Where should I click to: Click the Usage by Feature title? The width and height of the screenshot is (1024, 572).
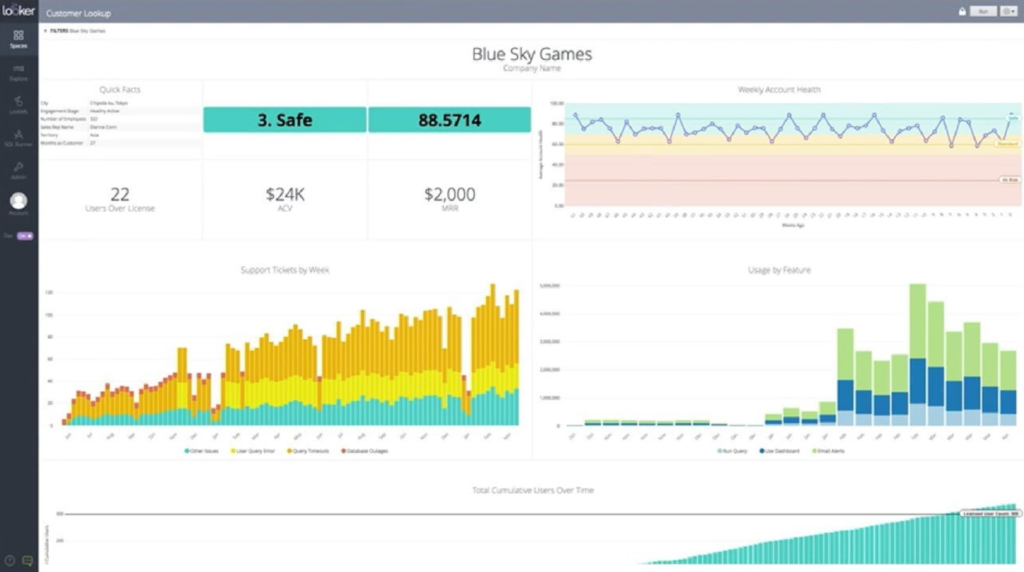tap(778, 270)
